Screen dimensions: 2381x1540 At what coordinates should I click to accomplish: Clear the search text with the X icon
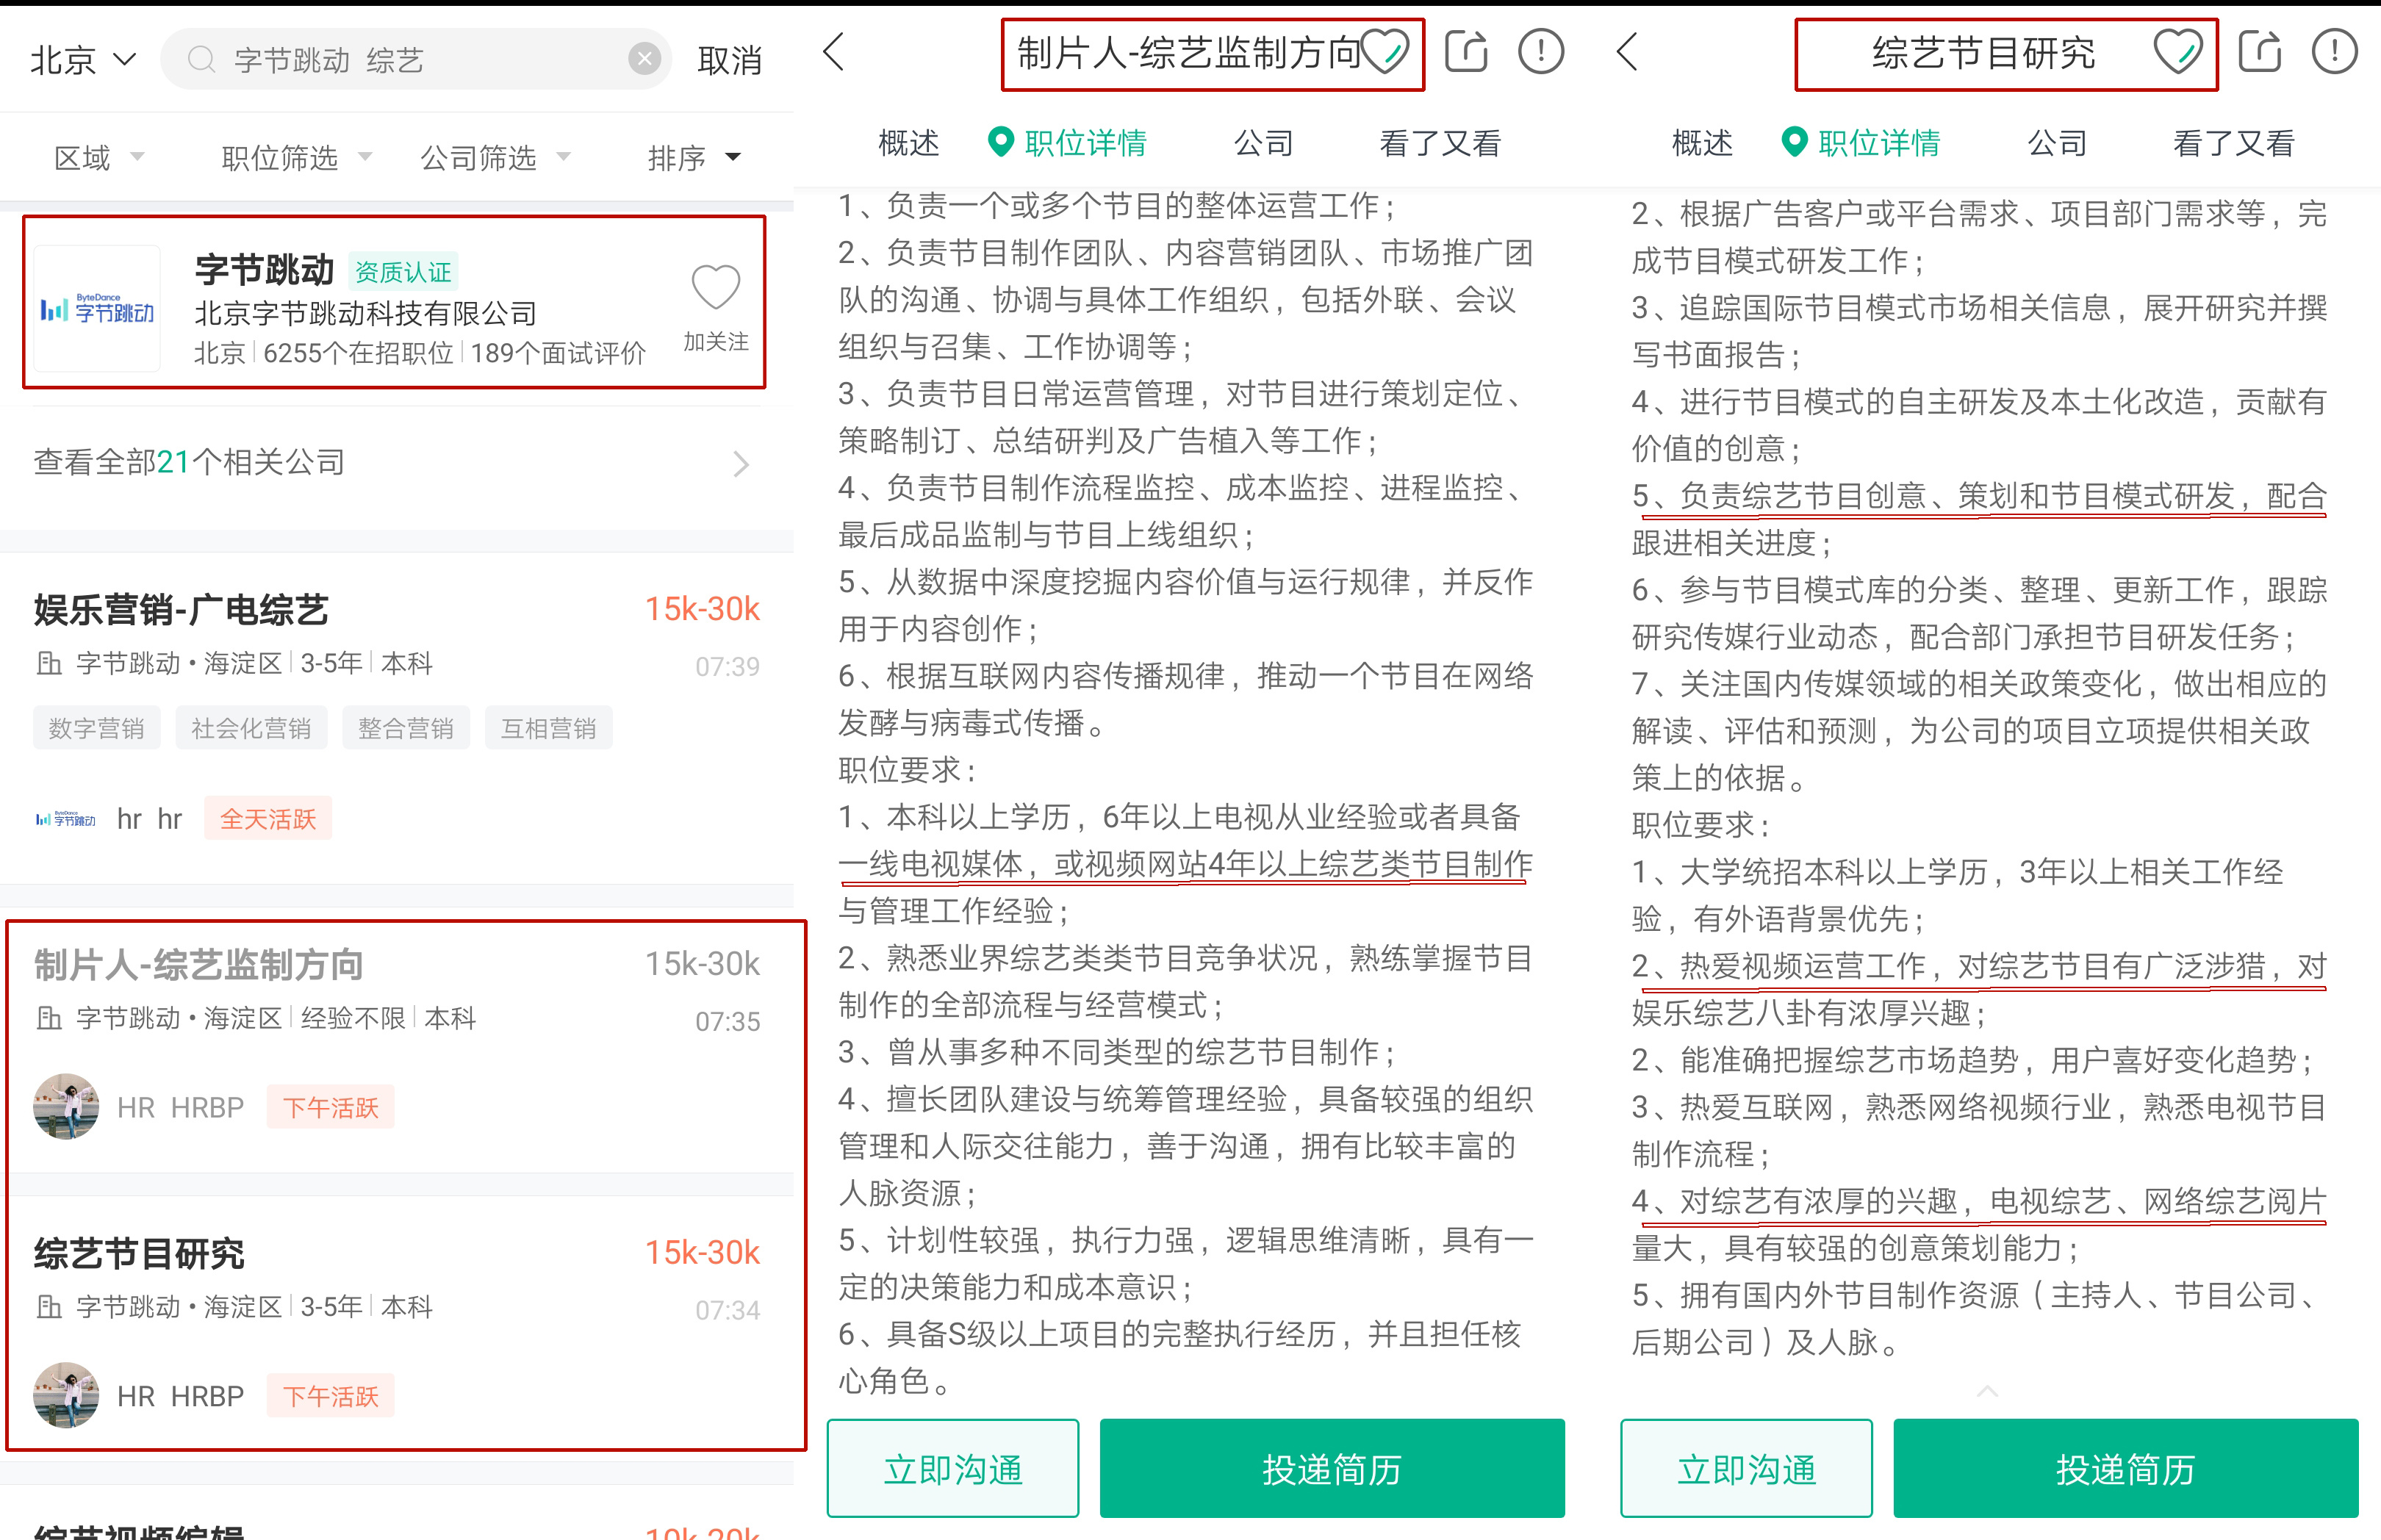point(644,59)
